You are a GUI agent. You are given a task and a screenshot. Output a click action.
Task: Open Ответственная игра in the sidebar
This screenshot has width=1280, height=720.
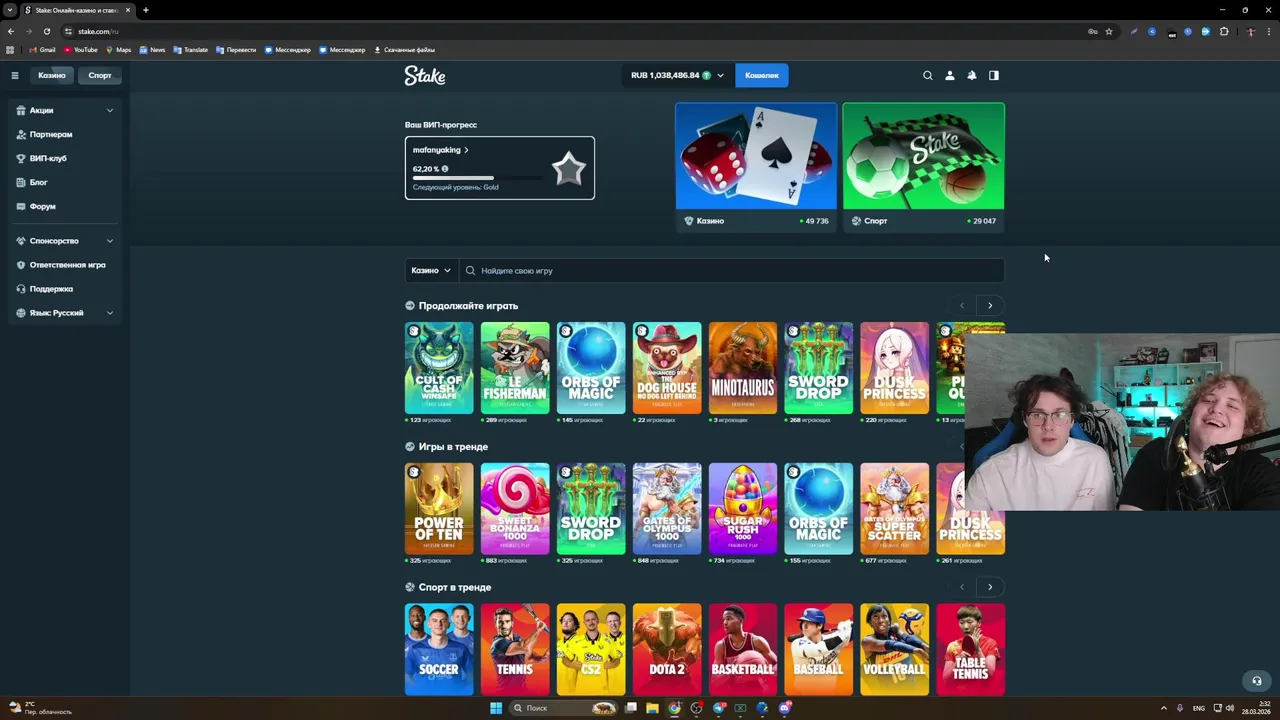point(65,265)
